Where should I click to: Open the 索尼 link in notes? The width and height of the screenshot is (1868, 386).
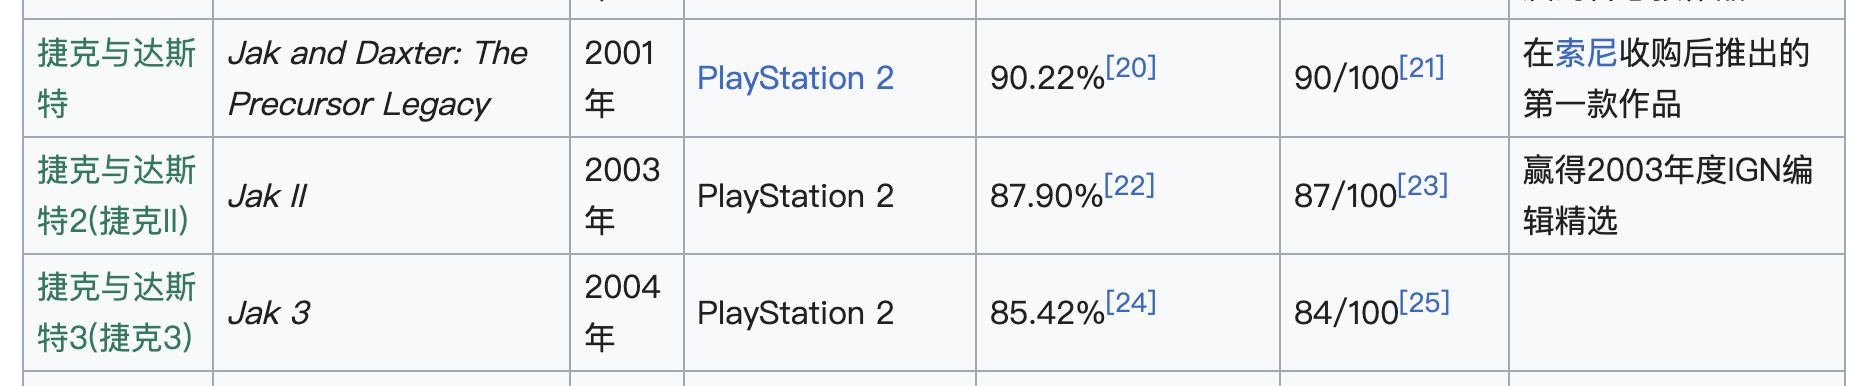[1586, 53]
